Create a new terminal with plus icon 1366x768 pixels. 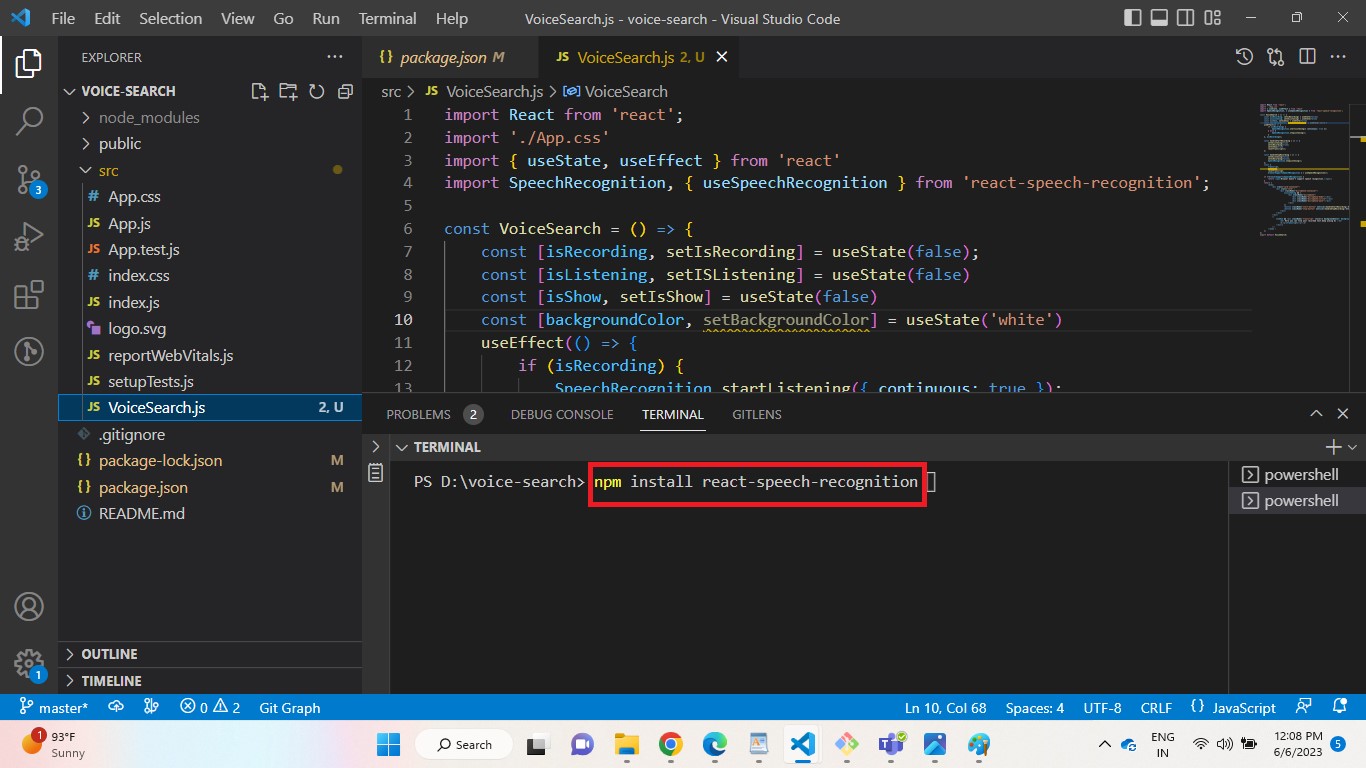pos(1333,447)
